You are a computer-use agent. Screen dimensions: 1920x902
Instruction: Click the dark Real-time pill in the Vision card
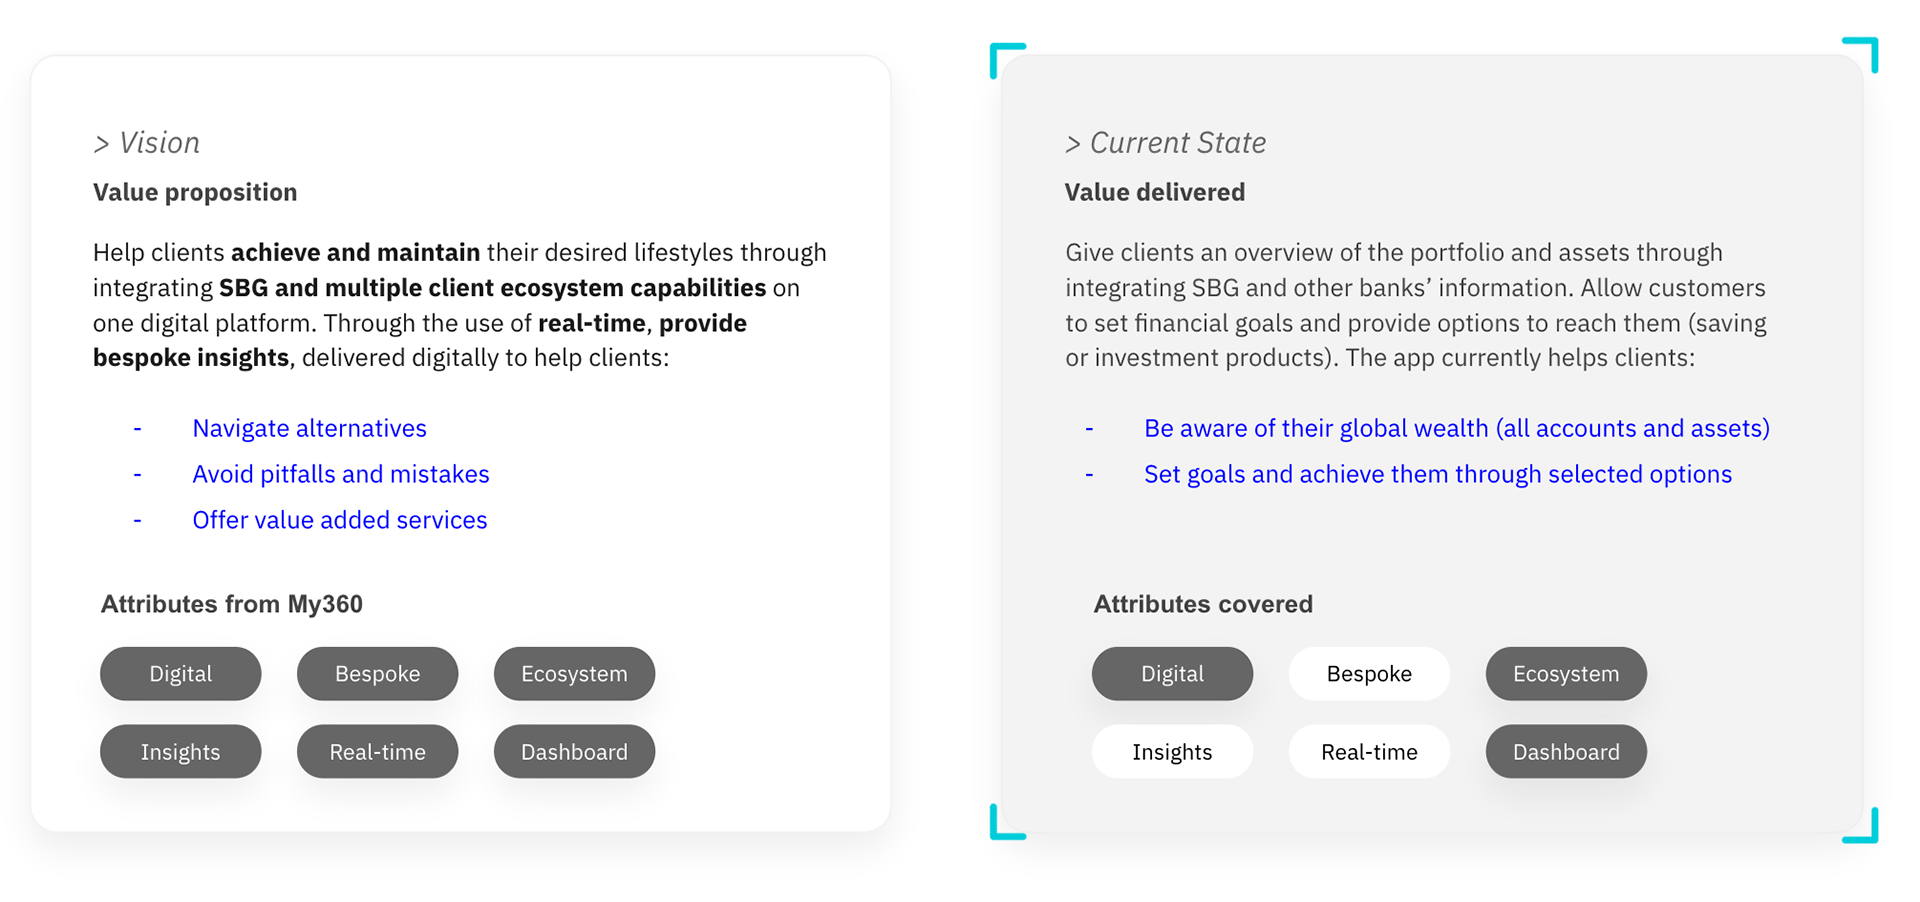click(377, 751)
